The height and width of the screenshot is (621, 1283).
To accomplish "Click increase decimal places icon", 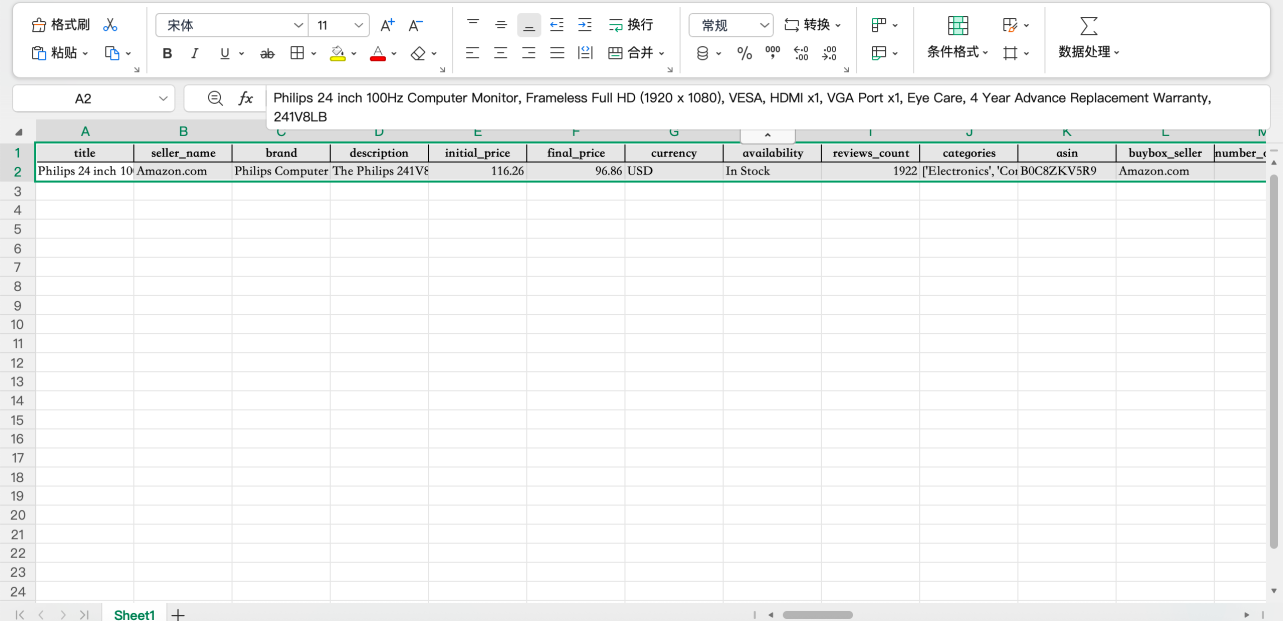I will [x=801, y=53].
